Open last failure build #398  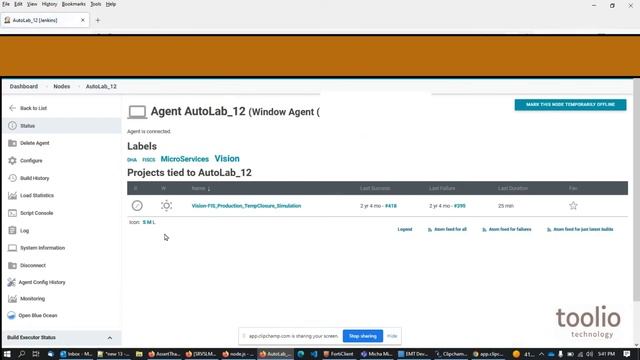(460, 206)
